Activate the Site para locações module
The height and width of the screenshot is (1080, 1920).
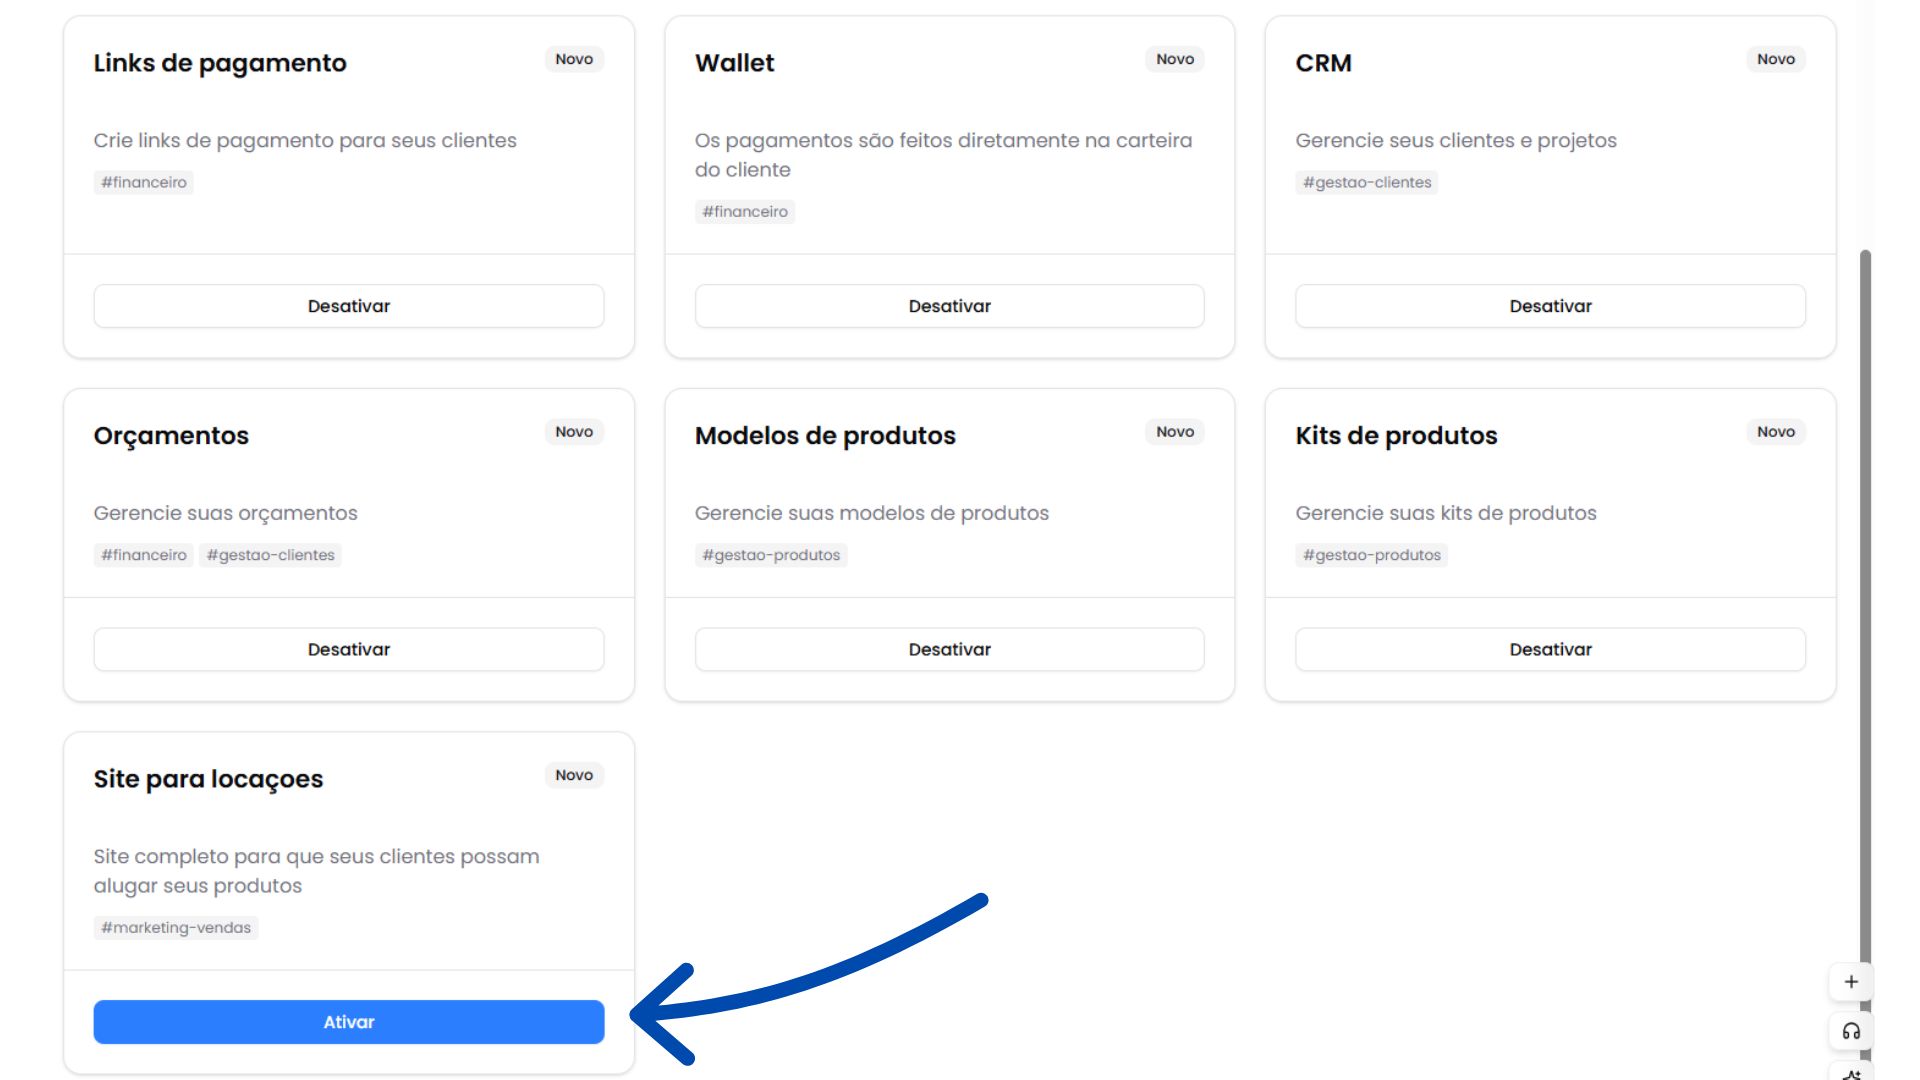coord(348,1022)
